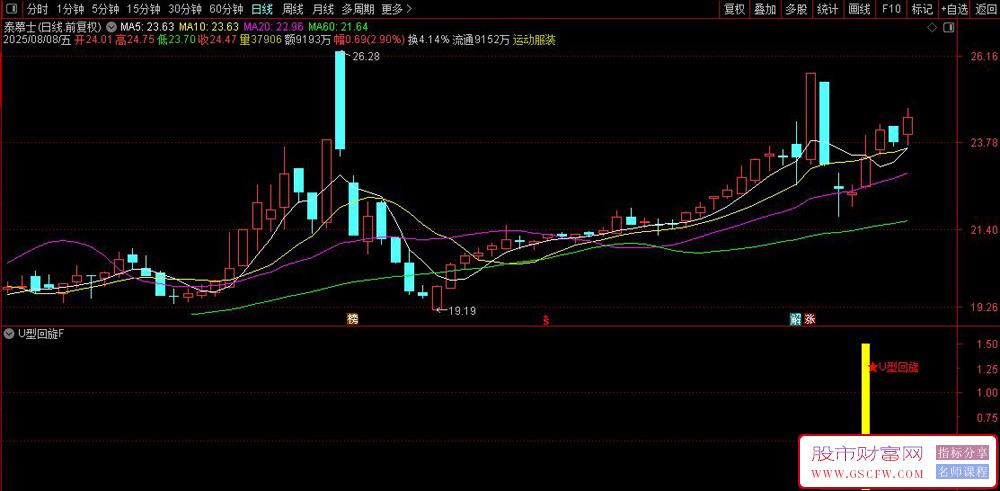
Task: Click the MA5: 23.63 label
Action: (x=147, y=27)
